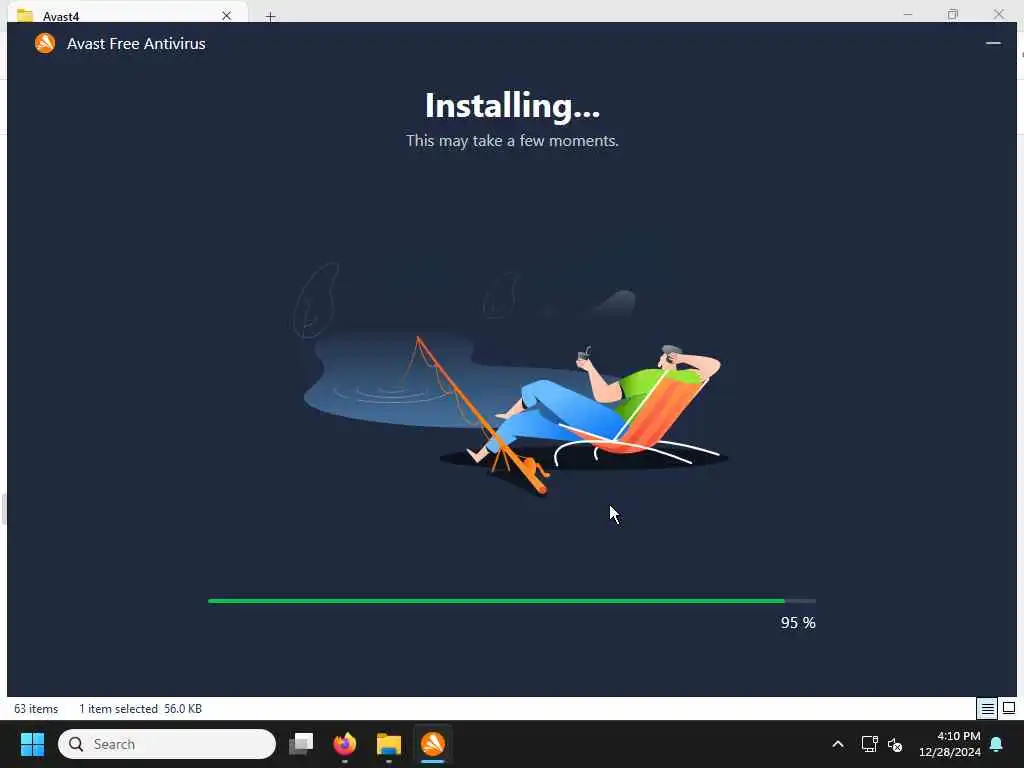Click the taskbar Search box
This screenshot has width=1024, height=768.
tap(167, 744)
